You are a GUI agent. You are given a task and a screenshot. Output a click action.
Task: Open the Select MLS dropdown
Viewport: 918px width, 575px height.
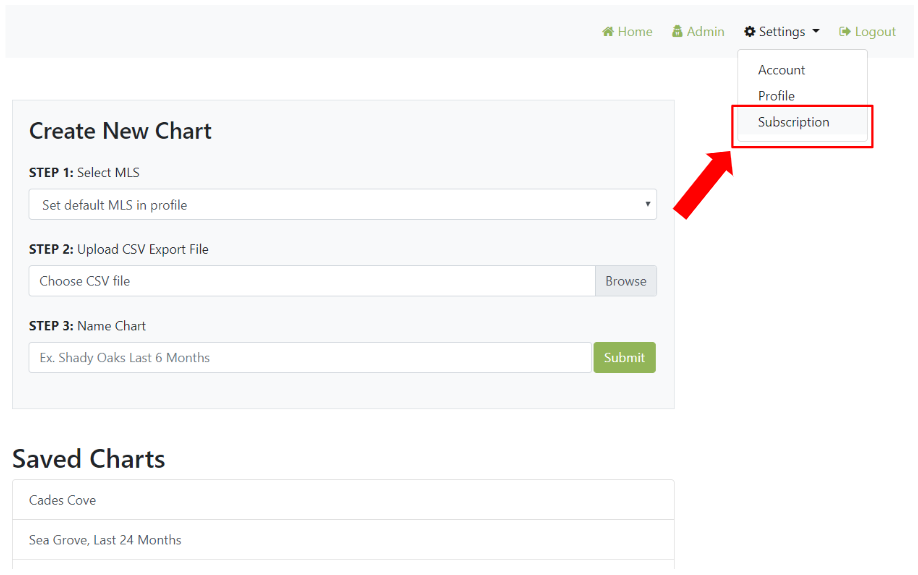pos(342,204)
